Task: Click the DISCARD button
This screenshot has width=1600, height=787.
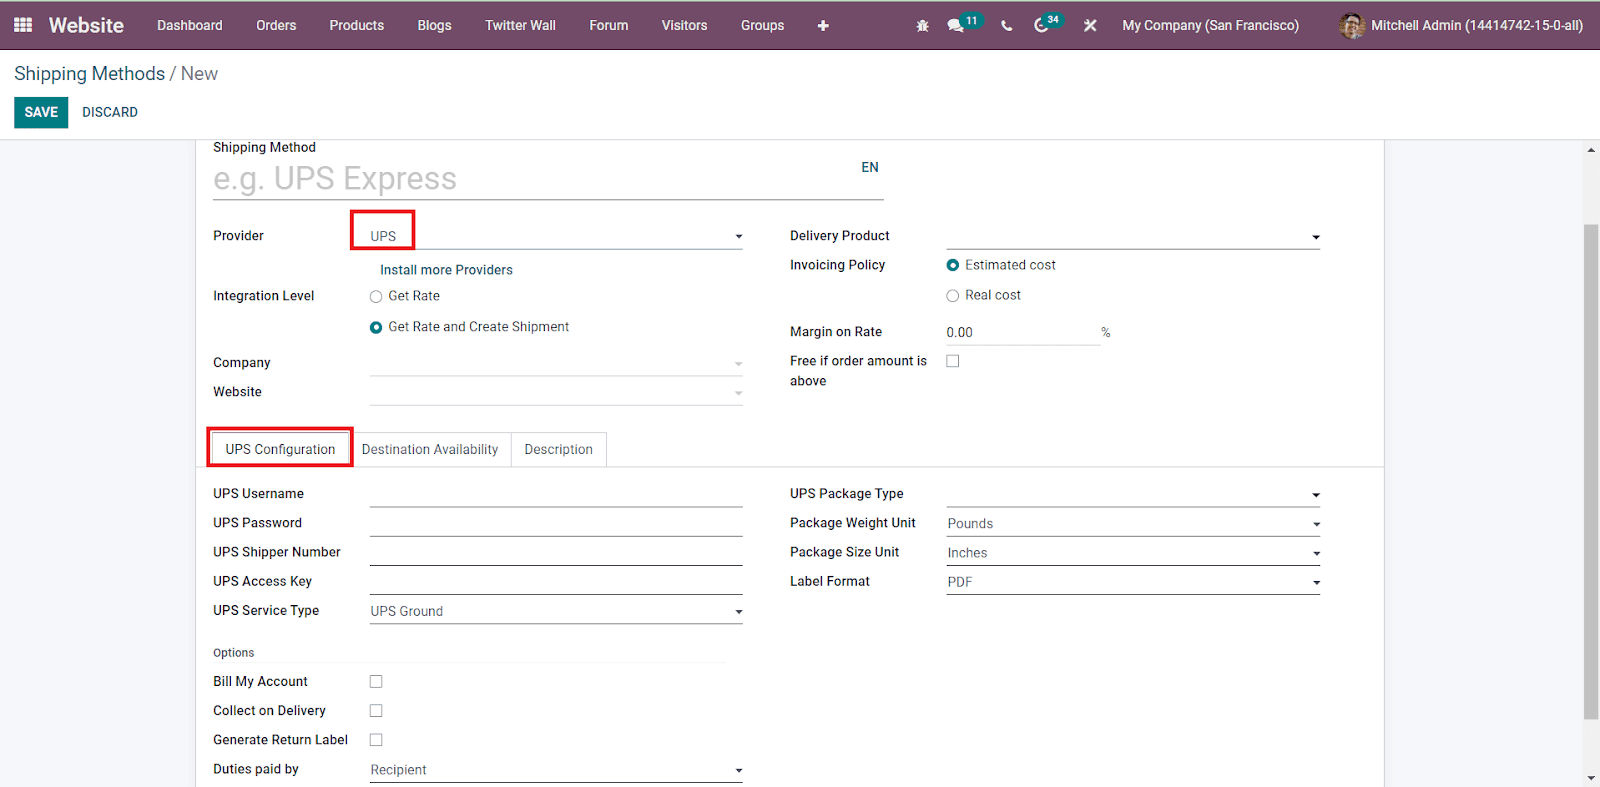Action: tap(110, 112)
